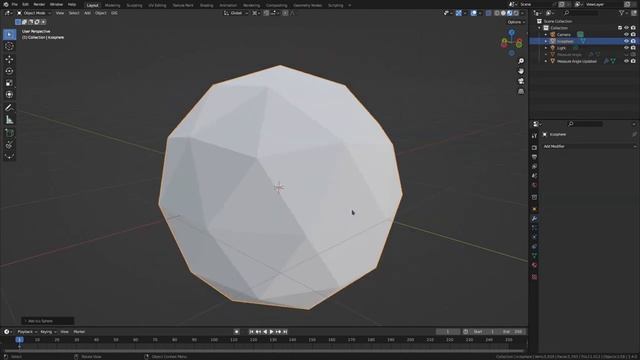Switch to the Shading workspace tab
Image resolution: width=640 pixels, height=360 pixels.
point(207,5)
